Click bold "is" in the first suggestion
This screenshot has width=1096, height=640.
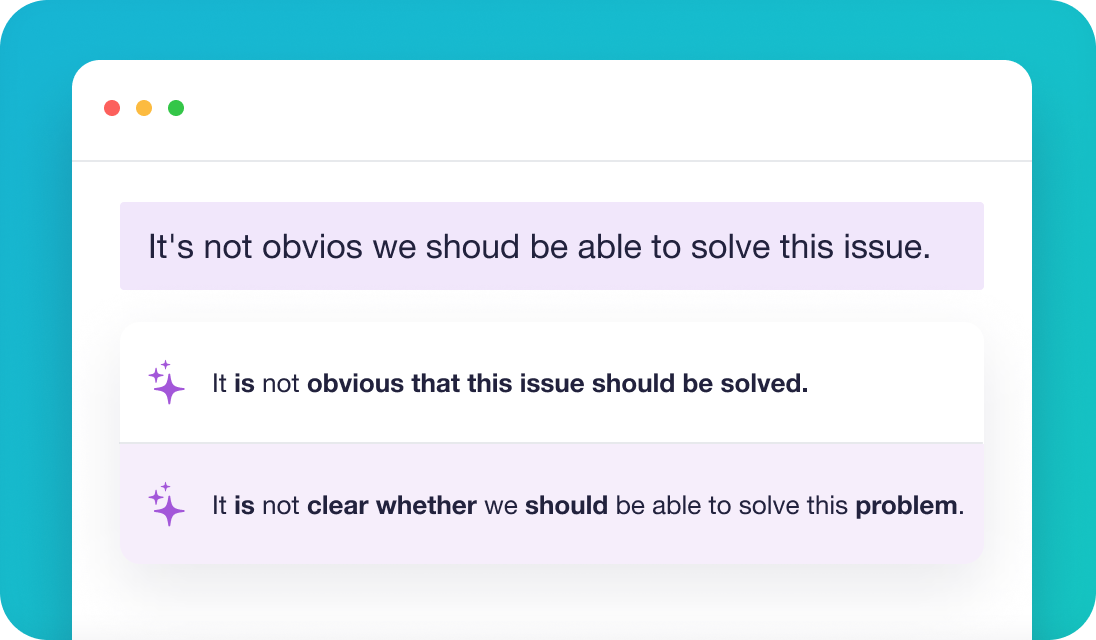point(244,384)
